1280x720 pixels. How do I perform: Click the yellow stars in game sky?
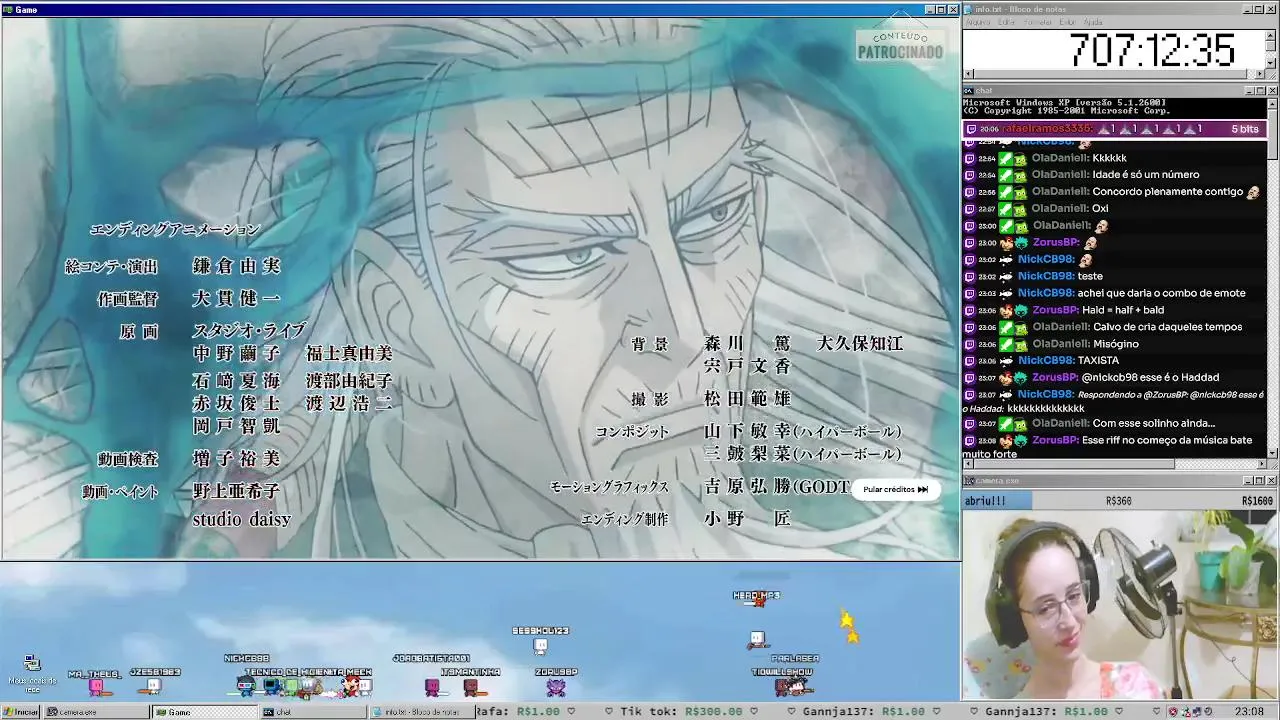click(x=849, y=627)
